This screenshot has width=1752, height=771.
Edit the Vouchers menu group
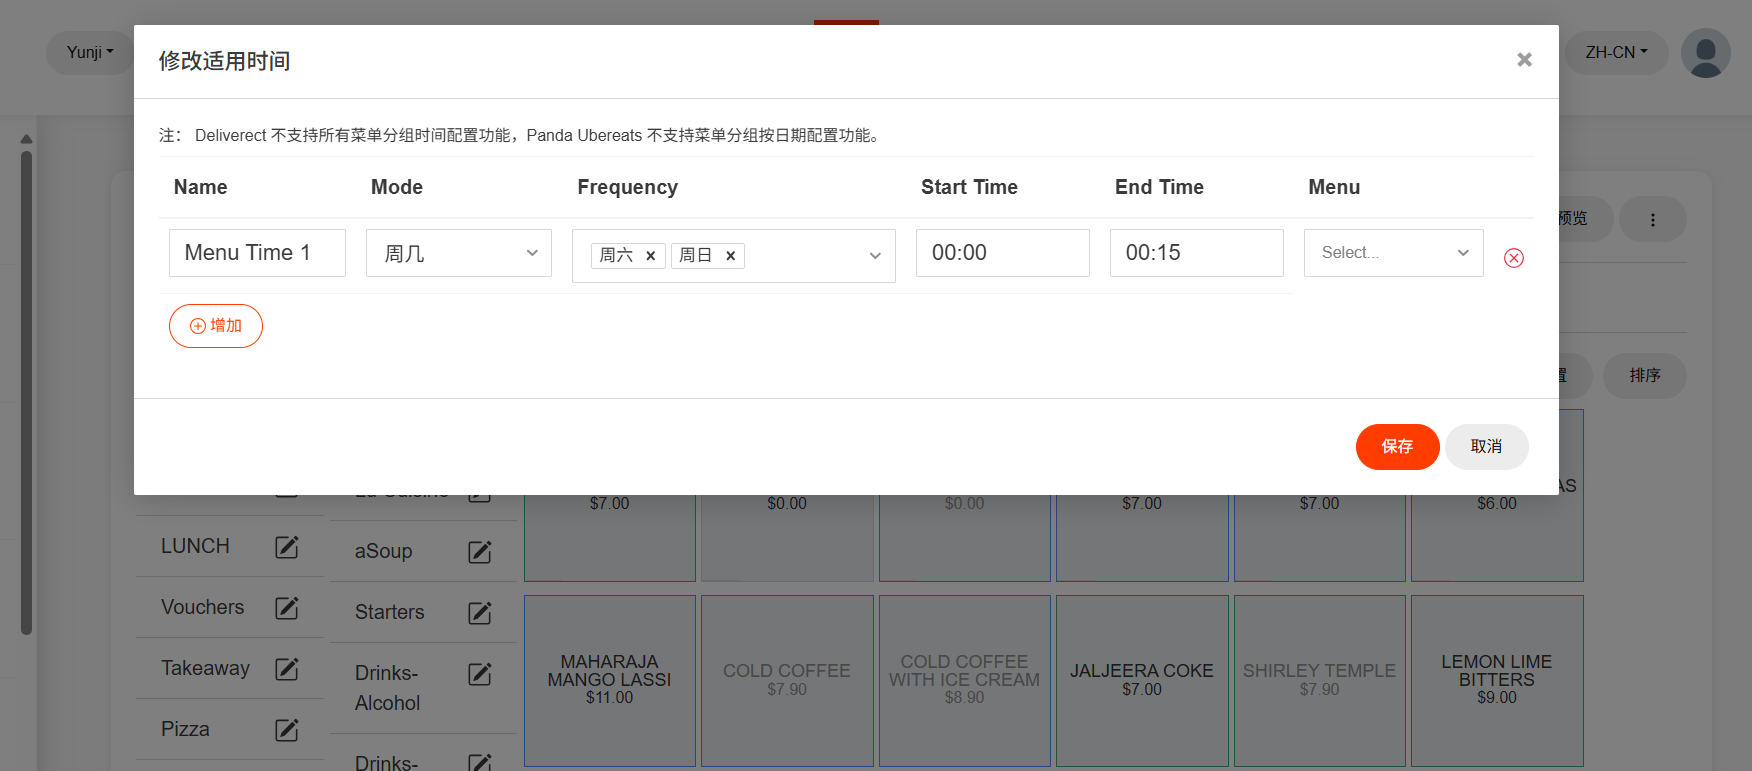[x=287, y=608]
